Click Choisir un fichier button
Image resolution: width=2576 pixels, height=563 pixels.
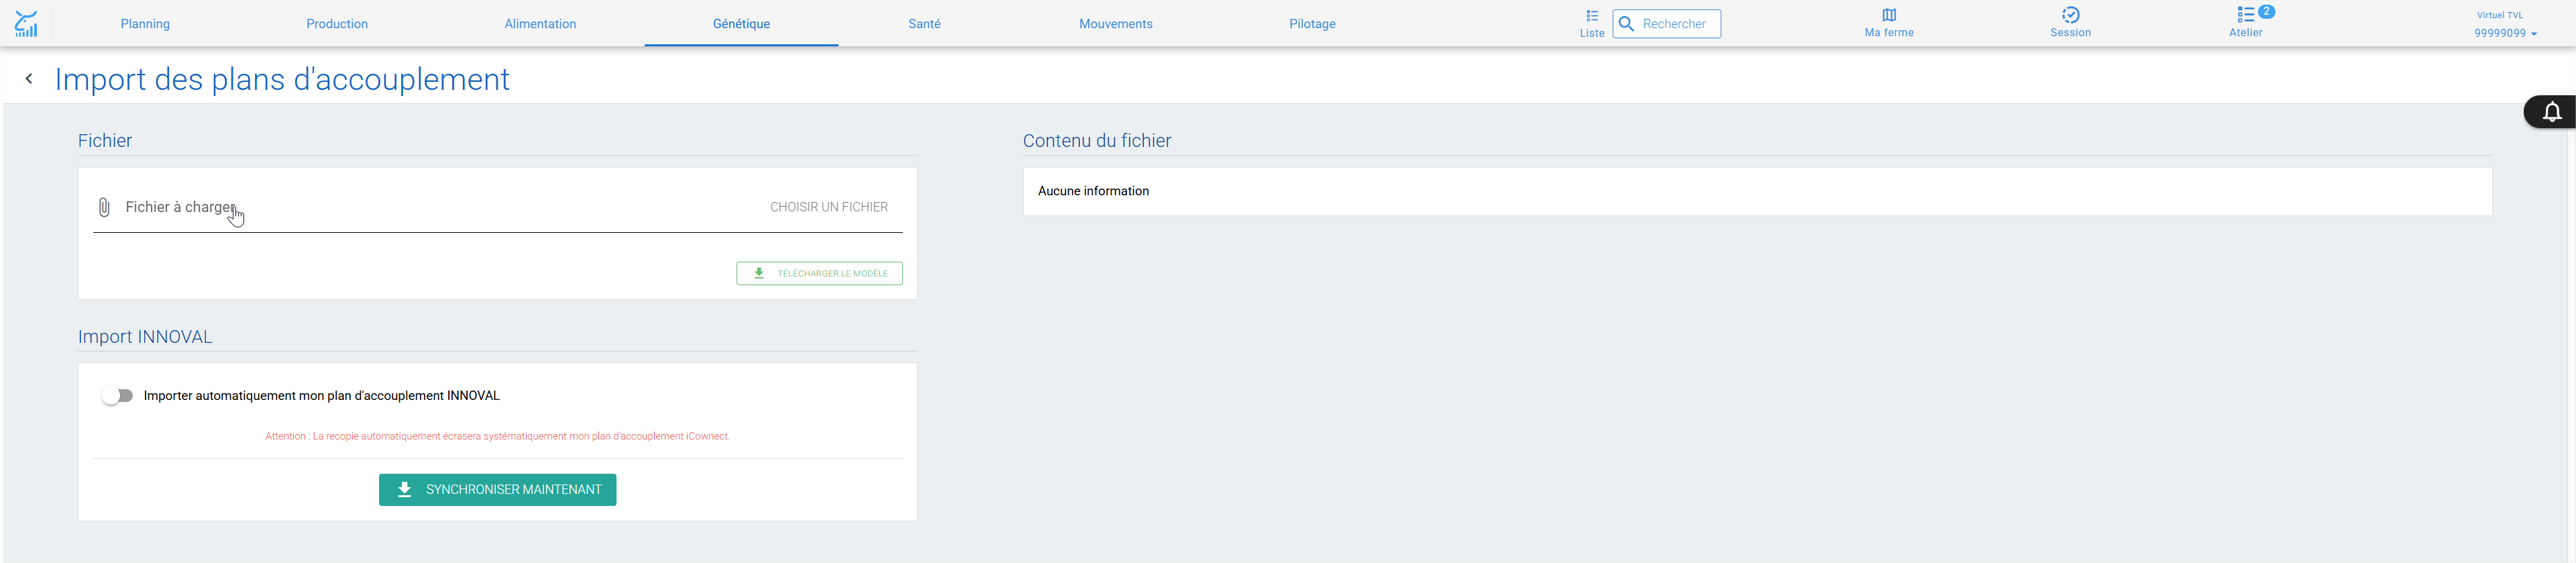point(828,207)
